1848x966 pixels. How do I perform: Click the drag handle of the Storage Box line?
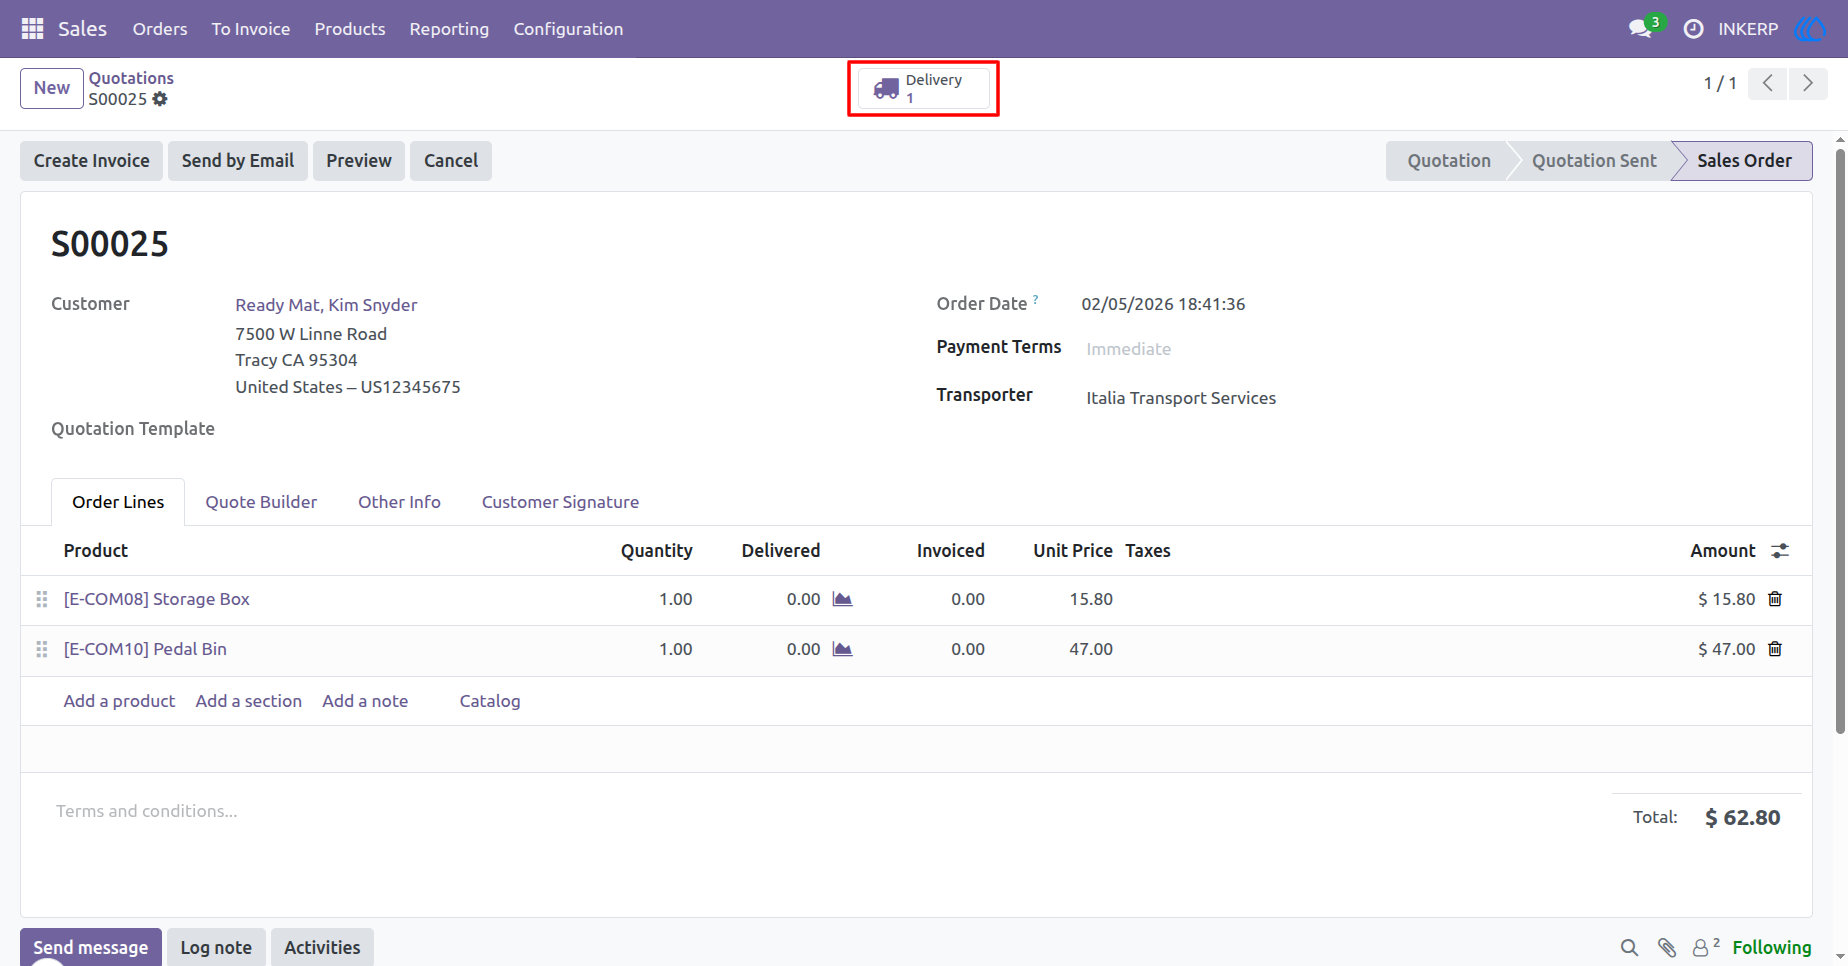(x=42, y=599)
